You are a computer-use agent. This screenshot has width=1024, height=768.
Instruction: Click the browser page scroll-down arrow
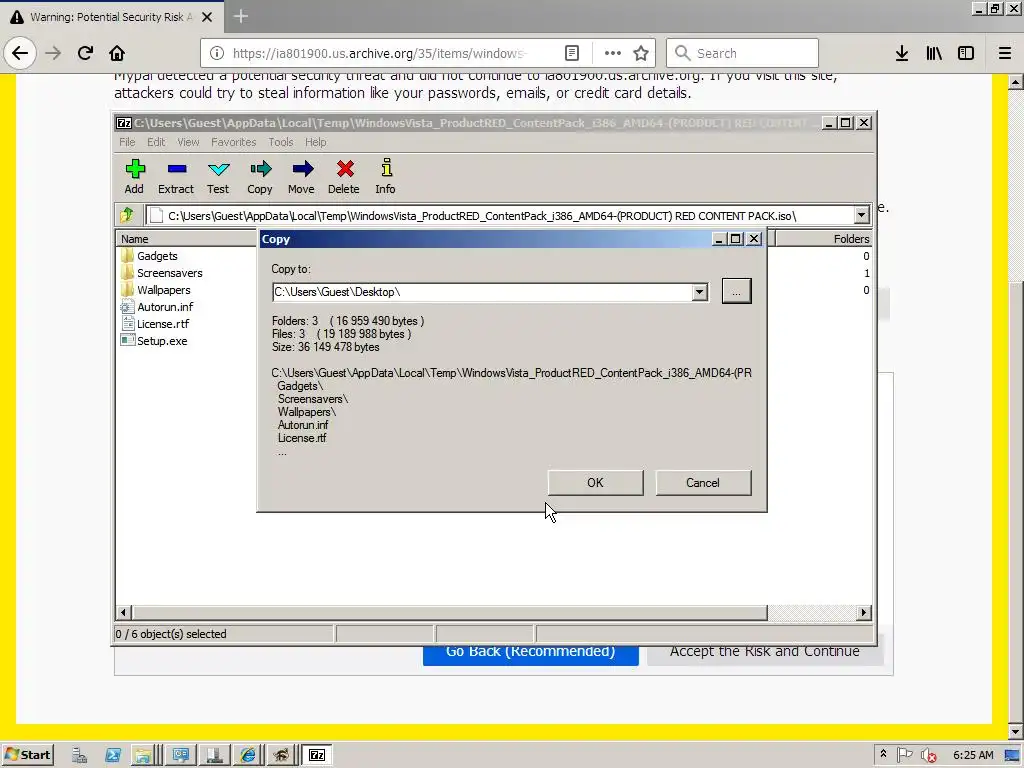coord(1016,731)
